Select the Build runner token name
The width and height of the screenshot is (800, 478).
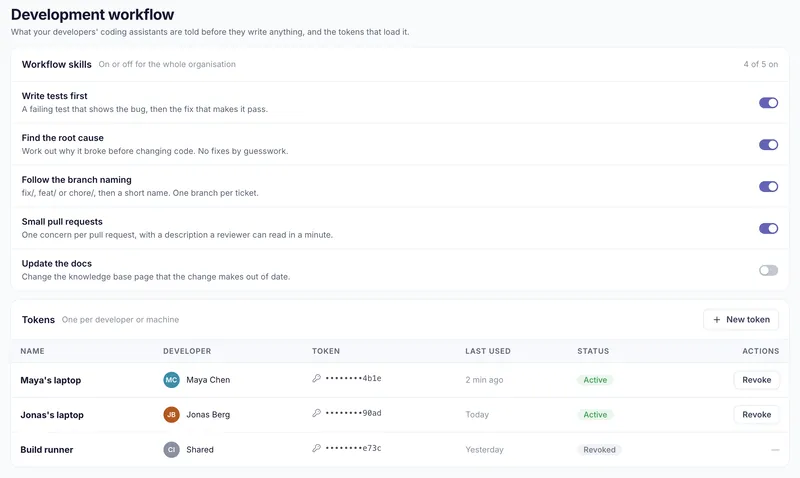pyautogui.click(x=47, y=449)
